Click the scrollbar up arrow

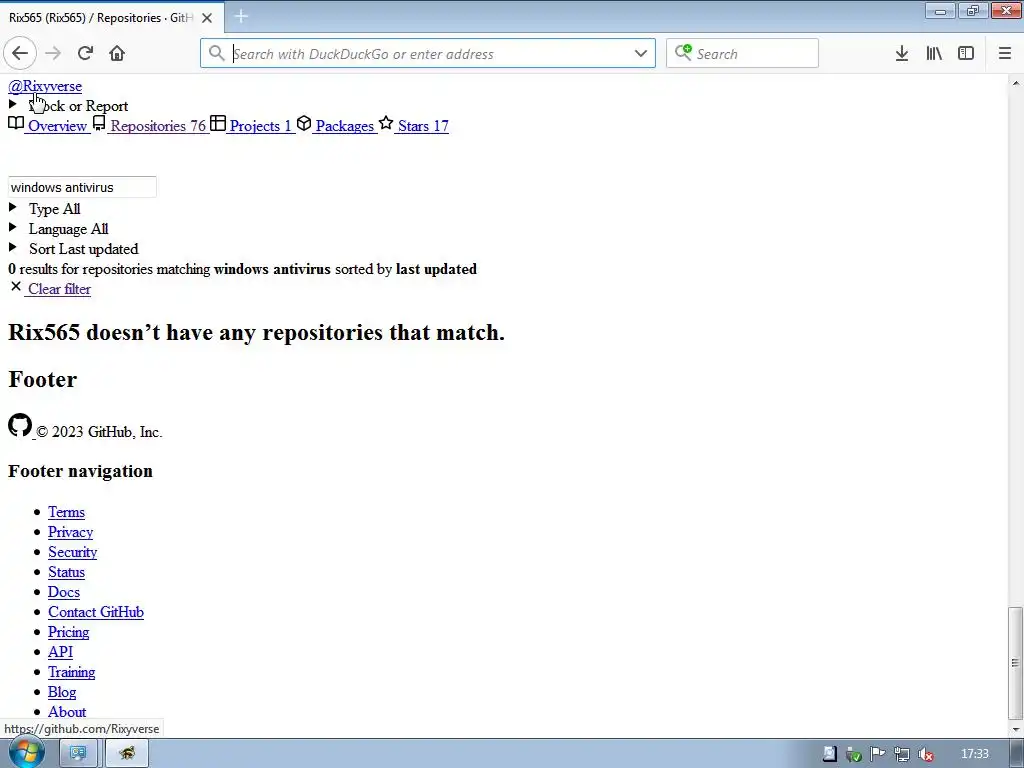1015,83
